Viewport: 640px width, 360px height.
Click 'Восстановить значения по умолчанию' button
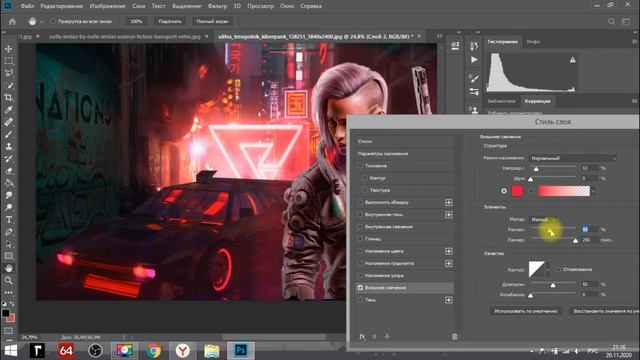pyautogui.click(x=604, y=311)
